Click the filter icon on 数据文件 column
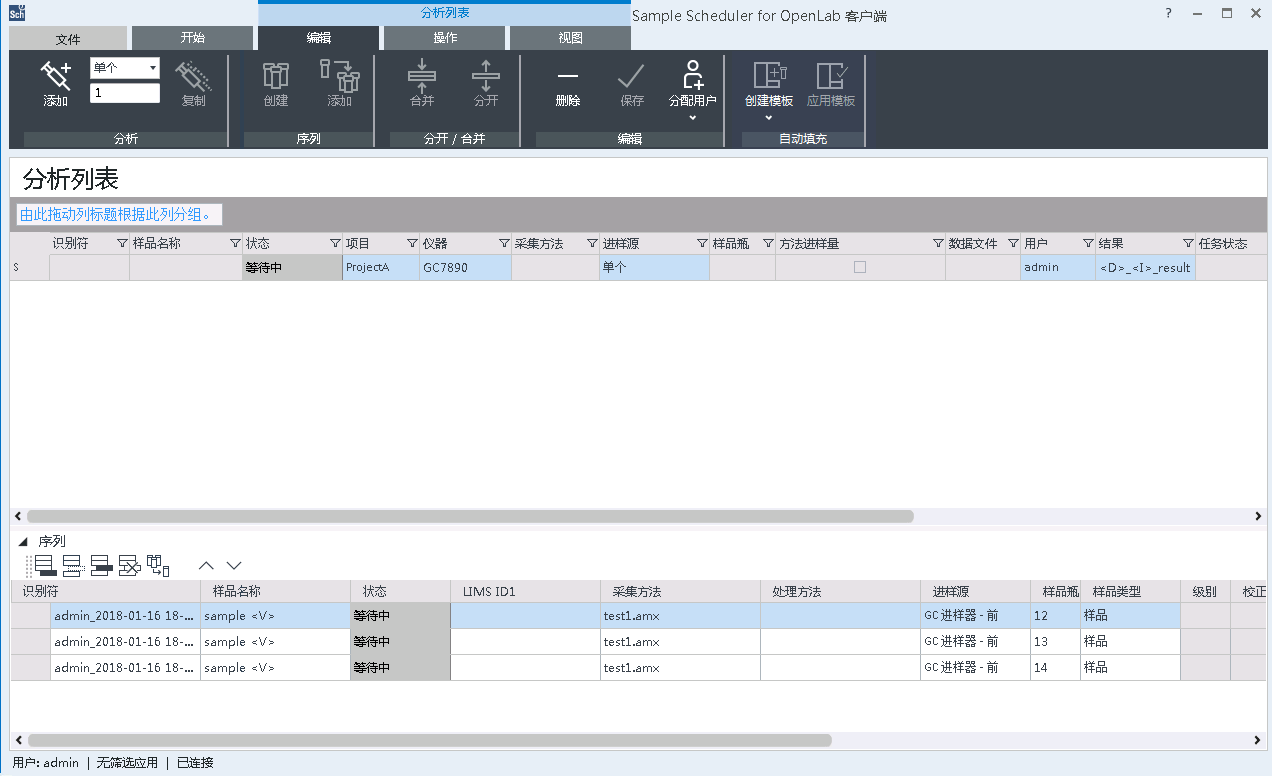Image resolution: width=1272 pixels, height=776 pixels. (x=1013, y=243)
